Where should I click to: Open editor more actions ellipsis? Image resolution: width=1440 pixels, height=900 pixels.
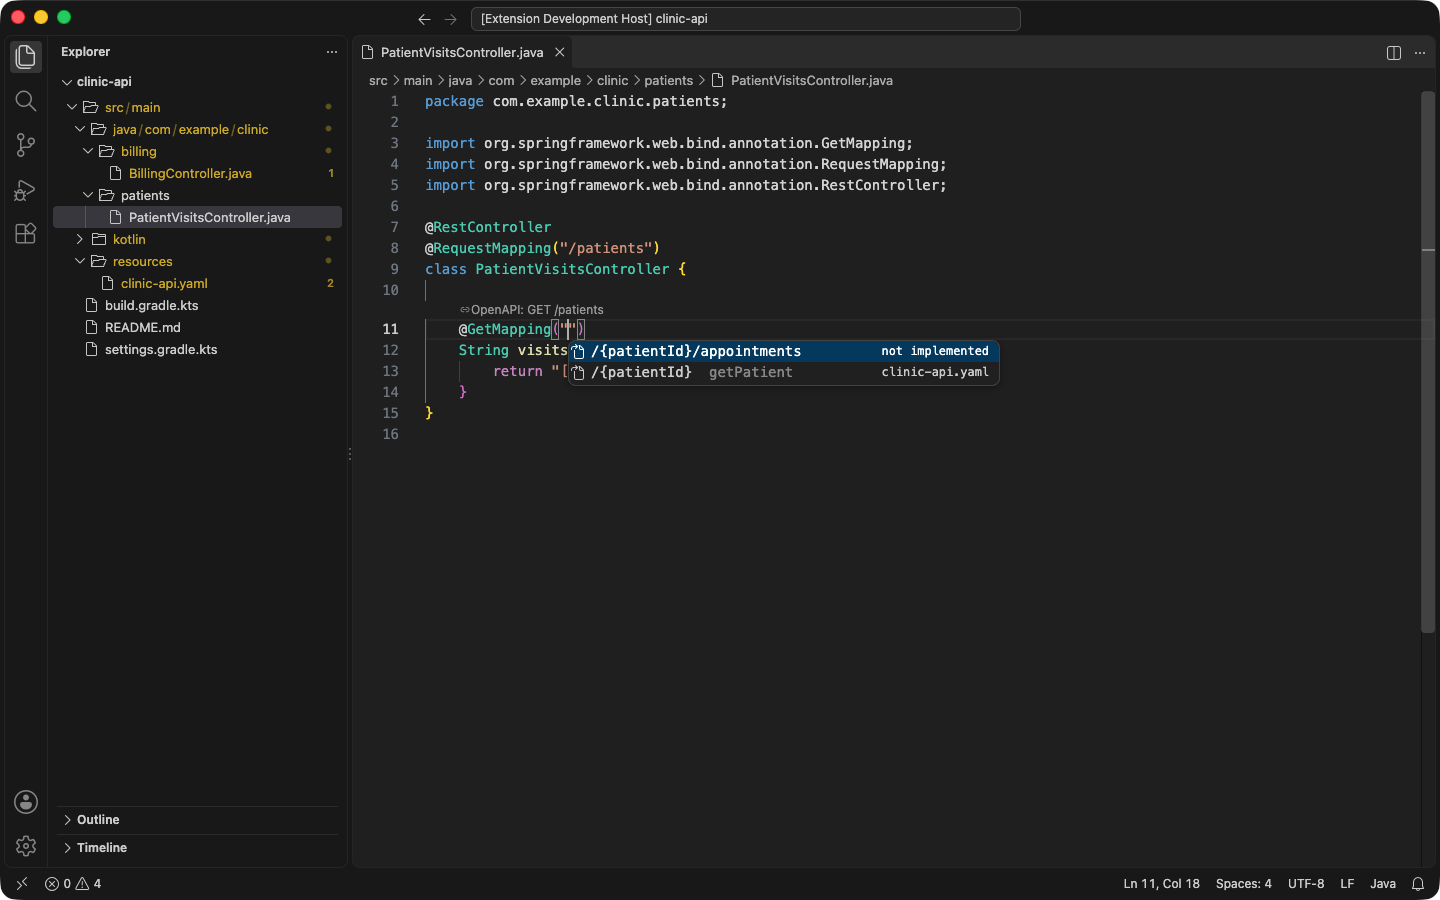(x=1420, y=53)
